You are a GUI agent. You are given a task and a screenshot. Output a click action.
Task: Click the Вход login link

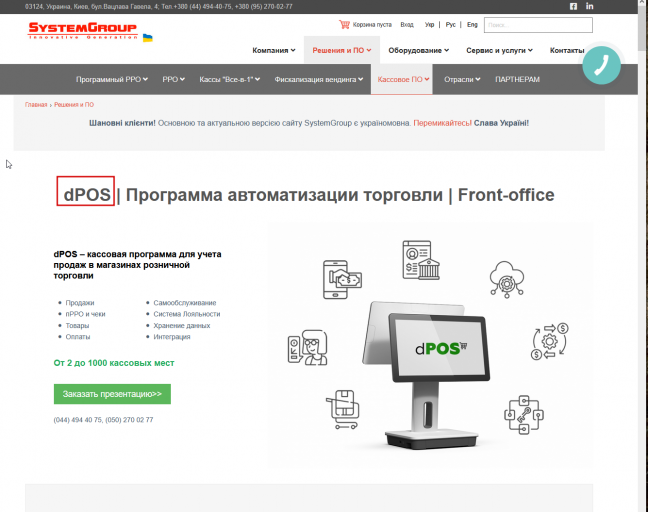(x=407, y=25)
